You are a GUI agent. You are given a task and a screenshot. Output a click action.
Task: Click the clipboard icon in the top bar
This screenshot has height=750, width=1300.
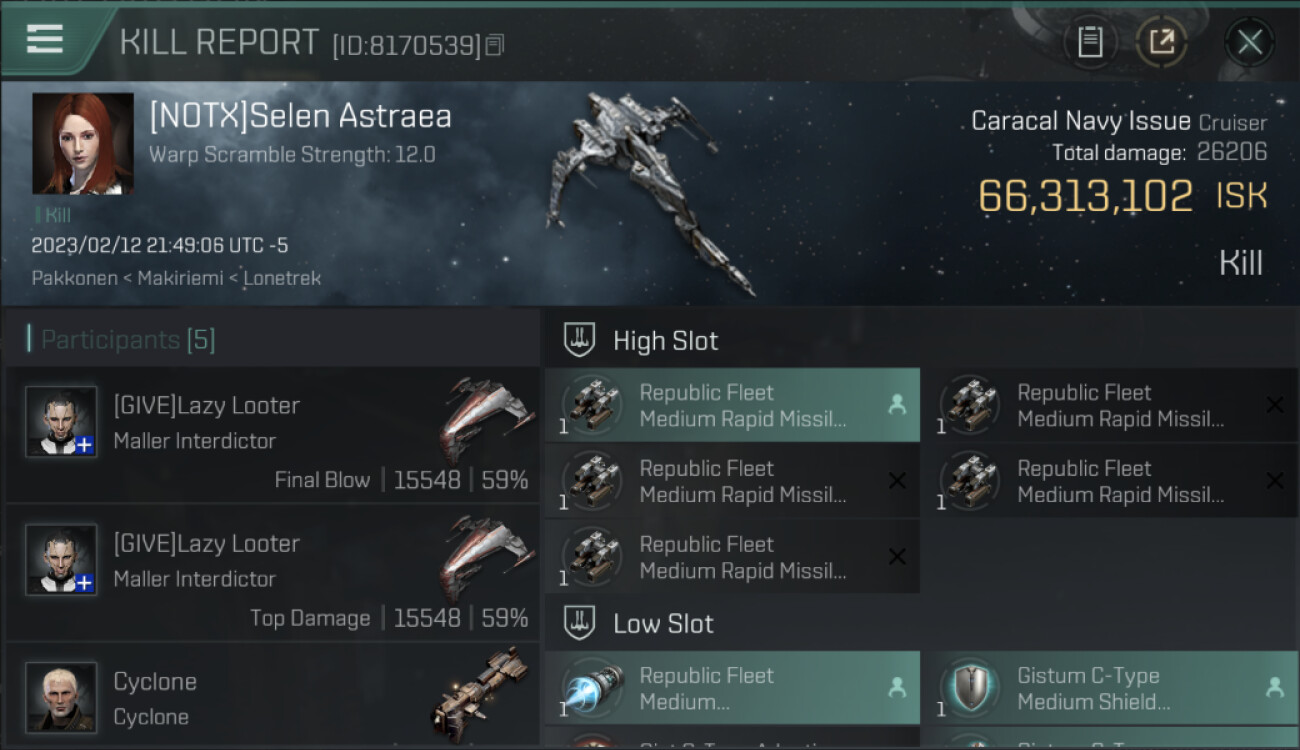[1090, 42]
